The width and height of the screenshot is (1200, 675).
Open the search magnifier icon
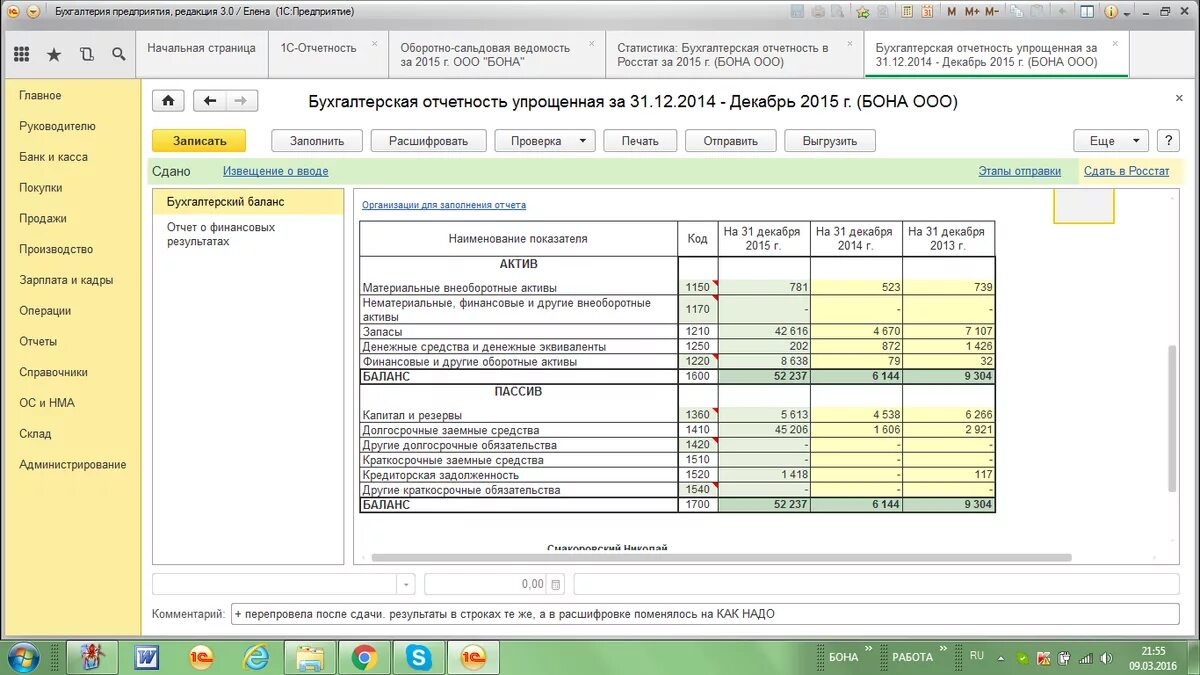coord(118,54)
